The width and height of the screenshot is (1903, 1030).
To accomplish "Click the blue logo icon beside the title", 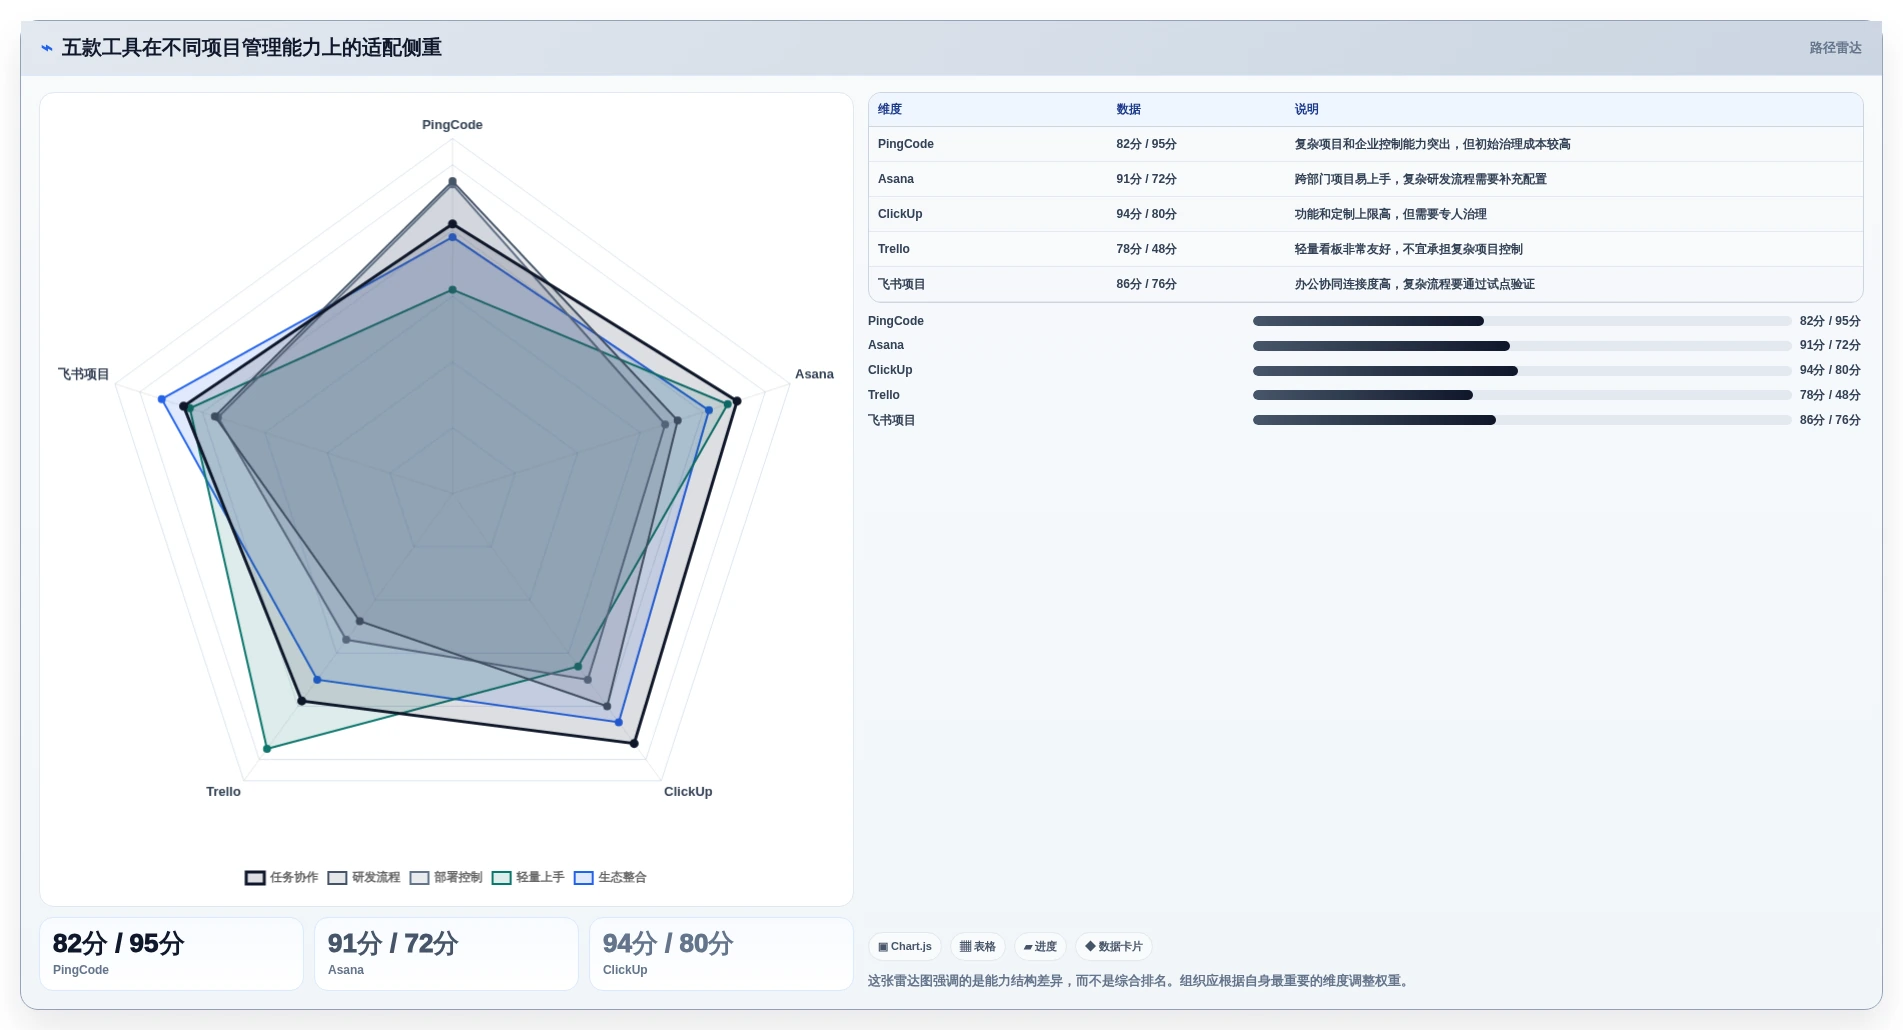I will [x=47, y=48].
